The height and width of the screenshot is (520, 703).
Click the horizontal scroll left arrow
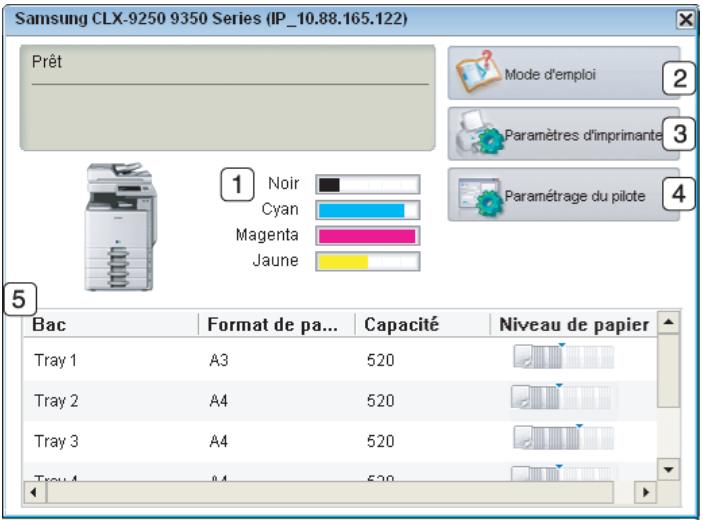(34, 492)
